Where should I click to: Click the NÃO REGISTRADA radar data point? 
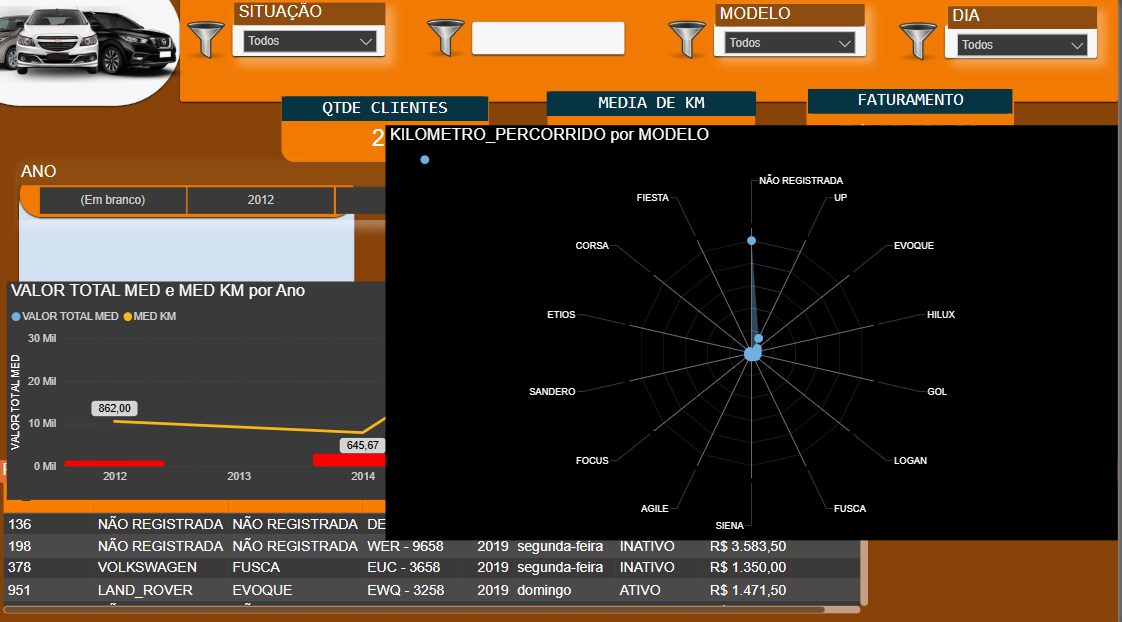click(751, 240)
